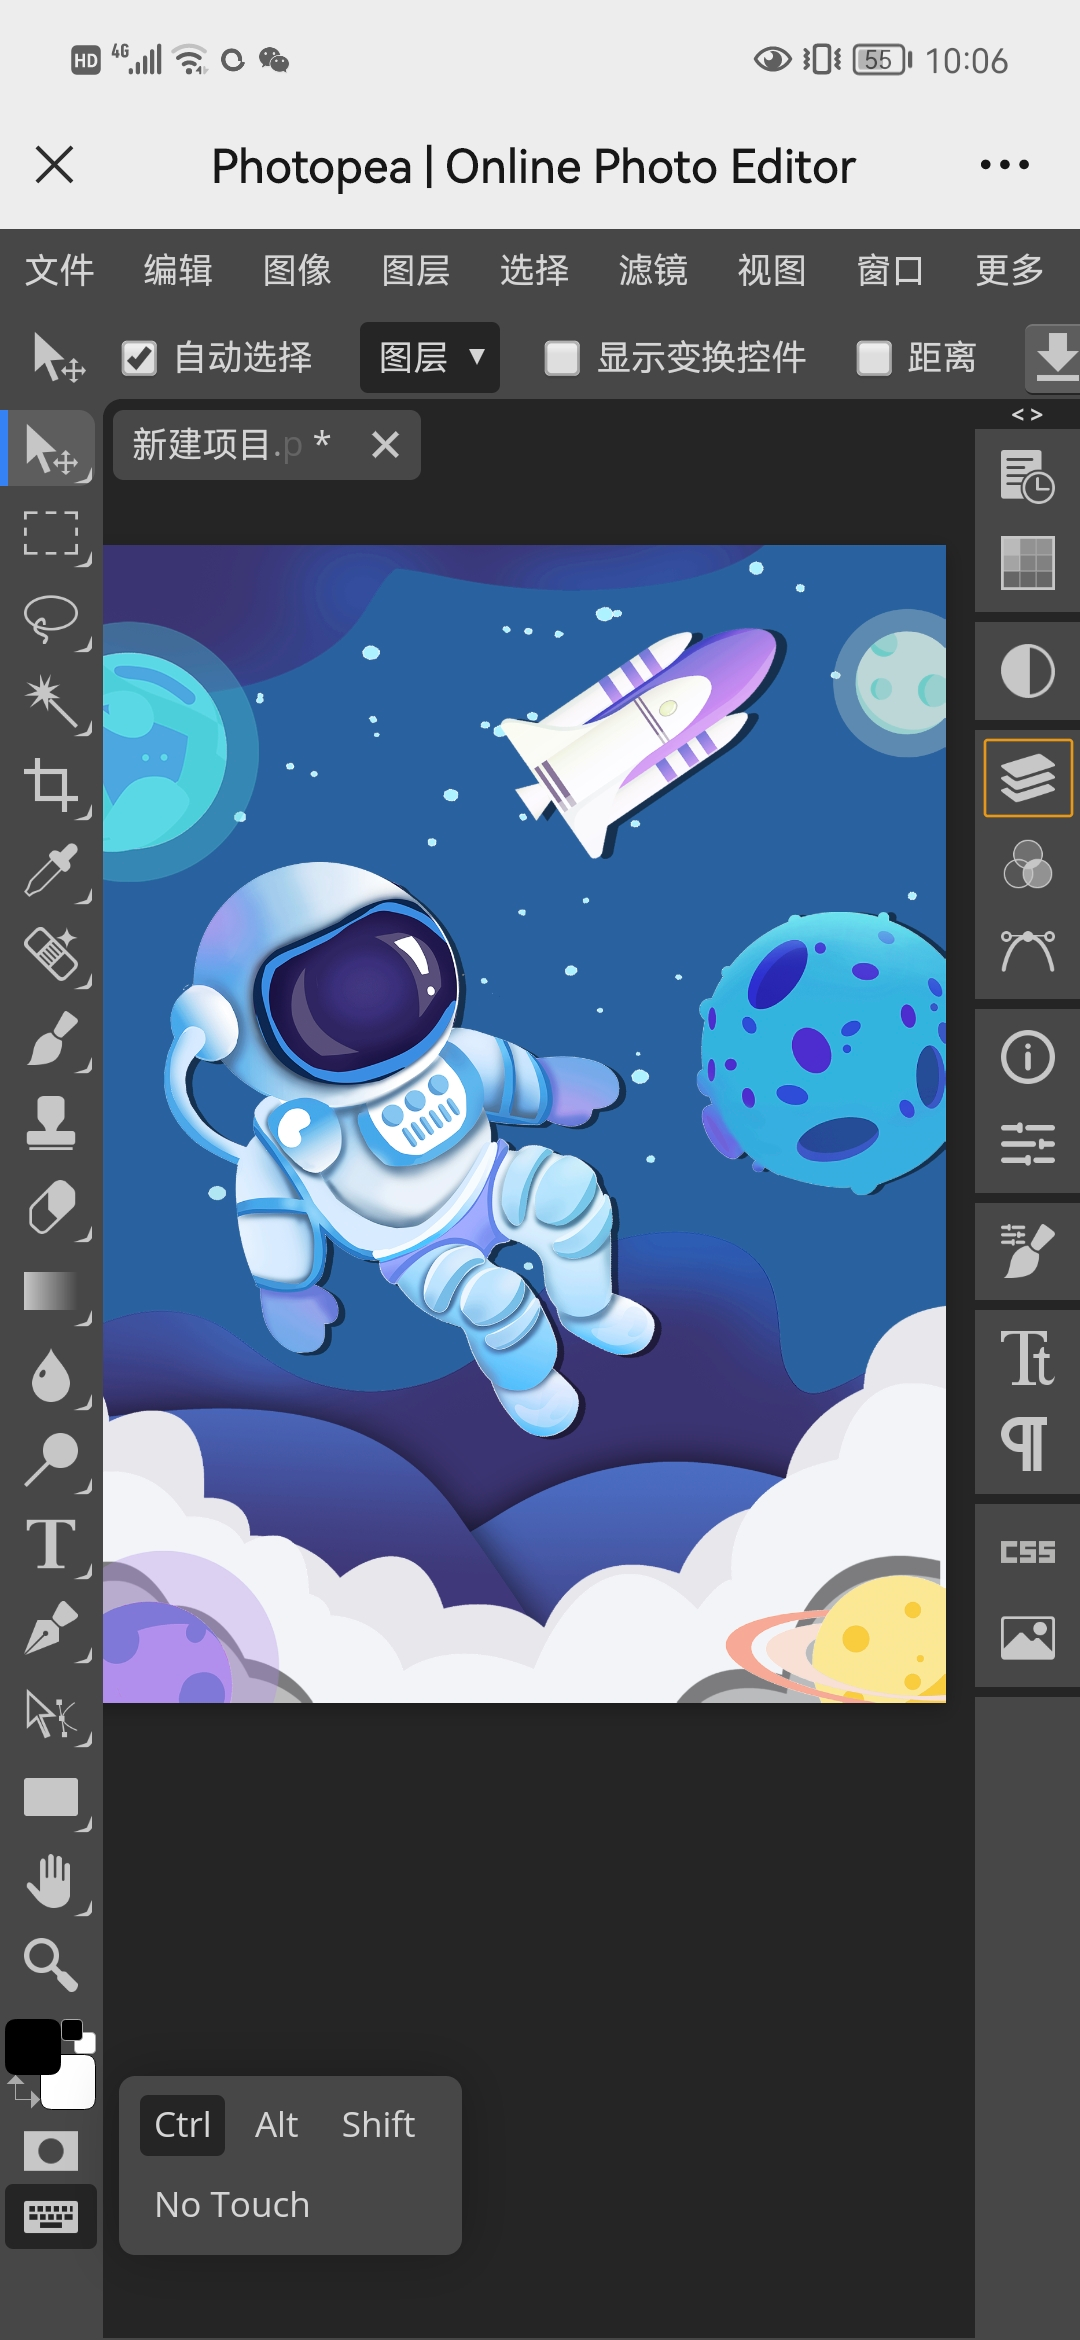Choose the Dodge tool
The width and height of the screenshot is (1080, 2340).
coord(51,1459)
